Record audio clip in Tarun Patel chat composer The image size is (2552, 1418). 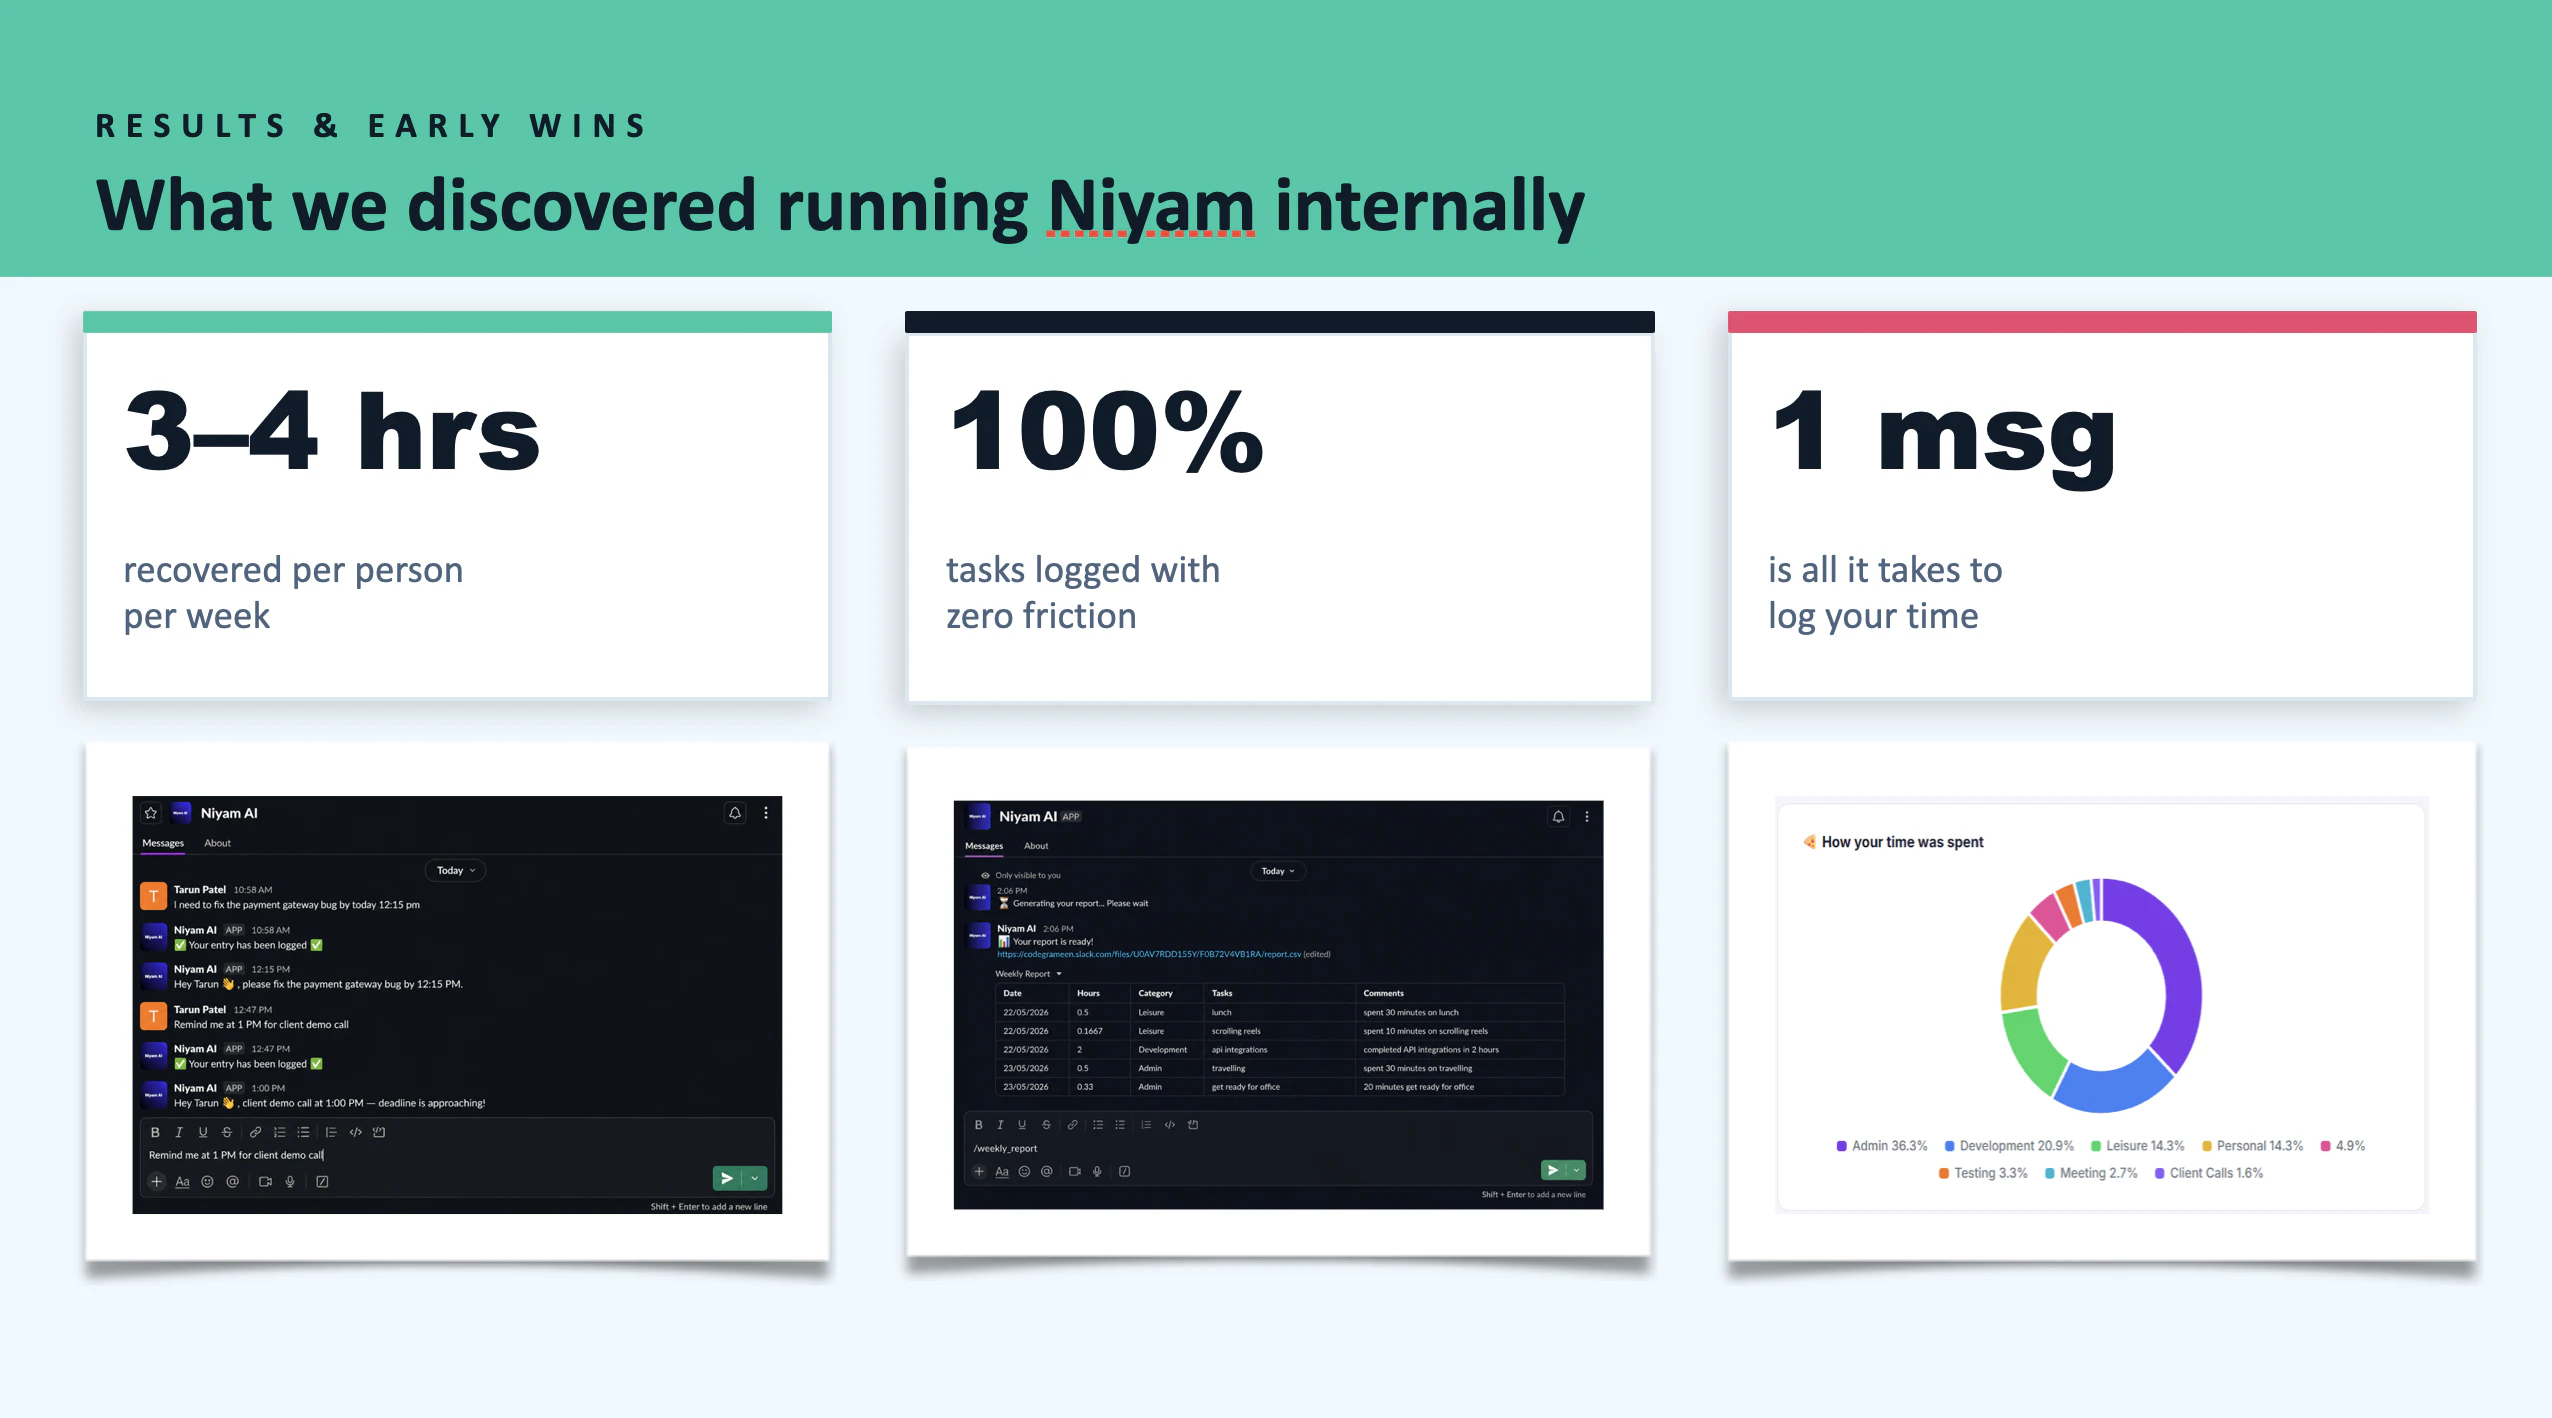[x=290, y=1181]
